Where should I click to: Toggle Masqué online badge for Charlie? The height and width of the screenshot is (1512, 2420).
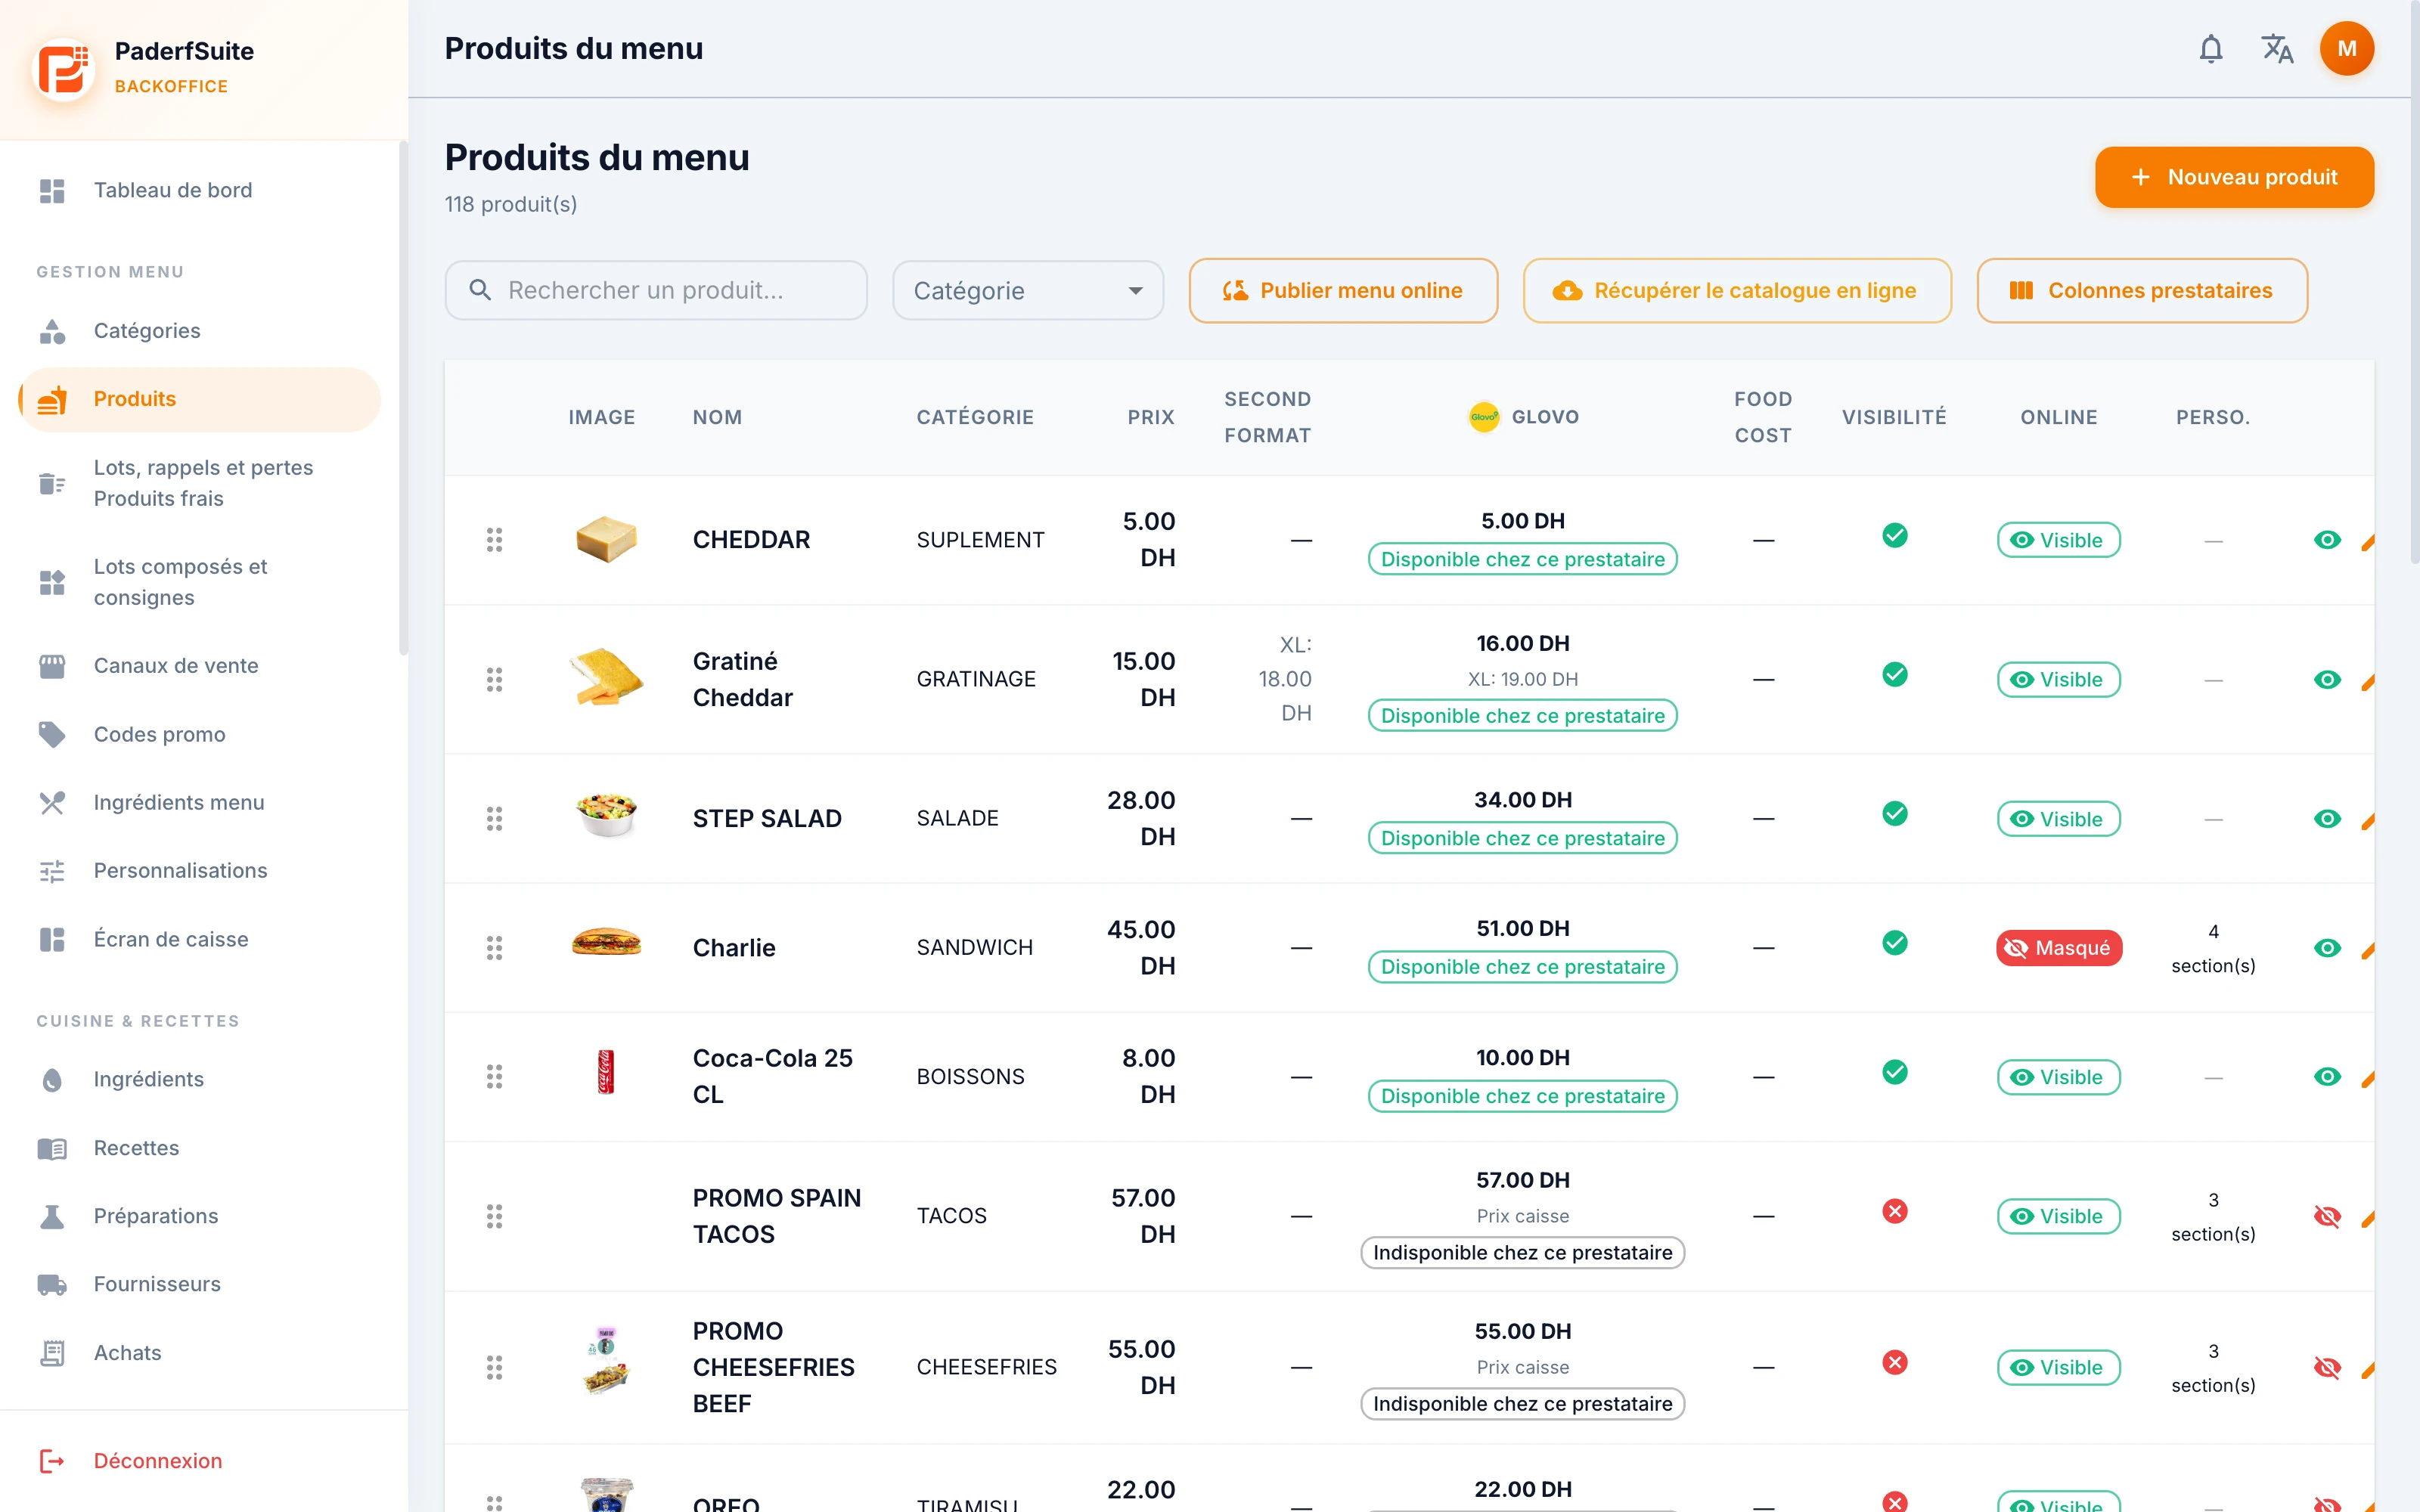[2058, 948]
